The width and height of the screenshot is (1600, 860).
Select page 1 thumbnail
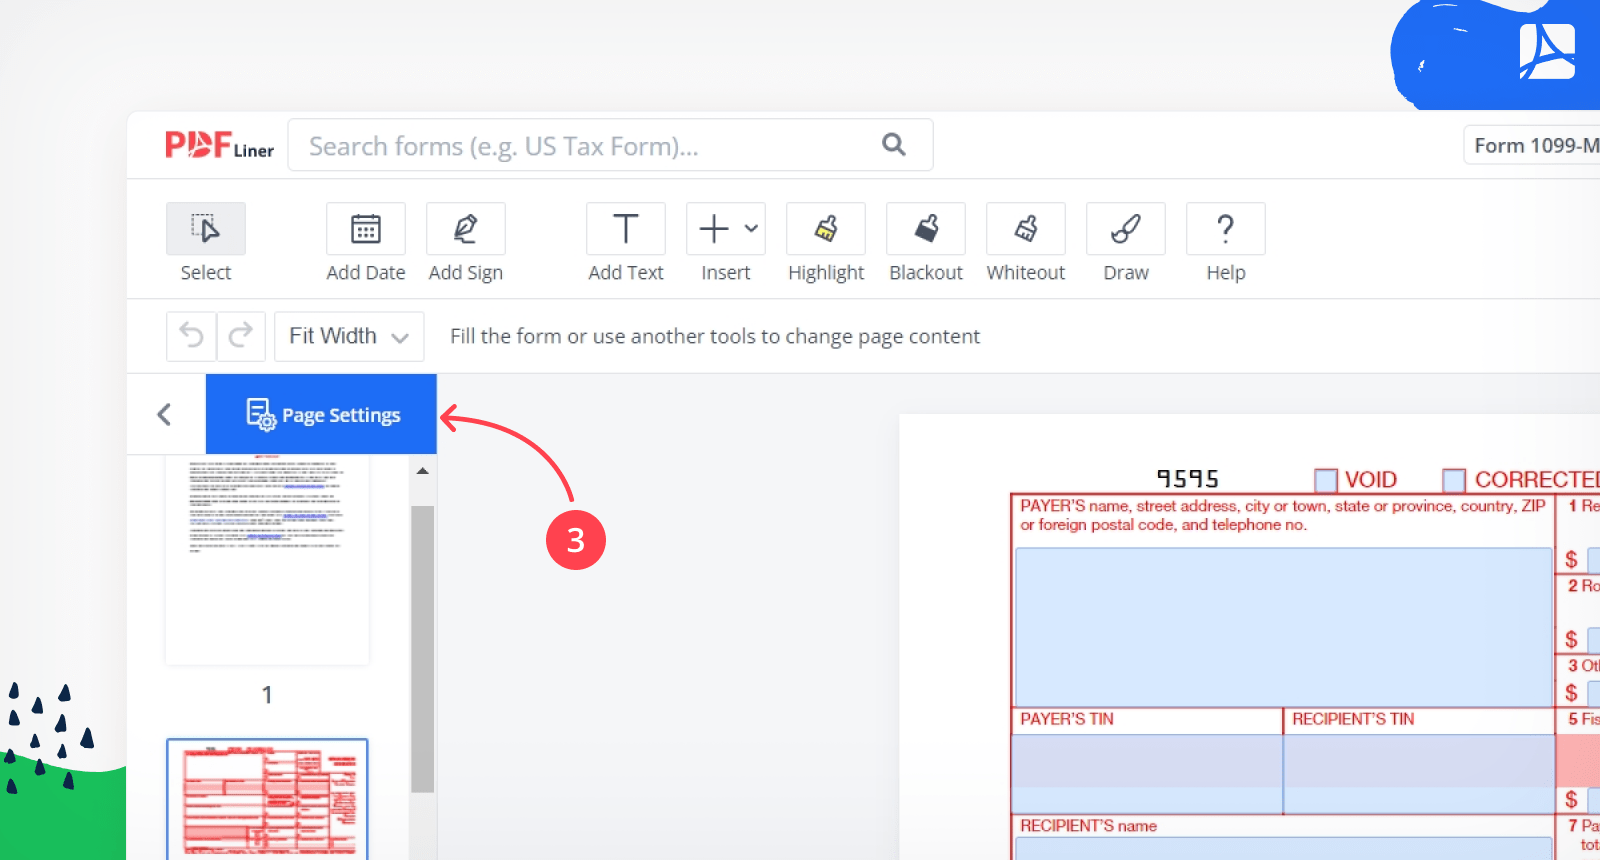[267, 560]
